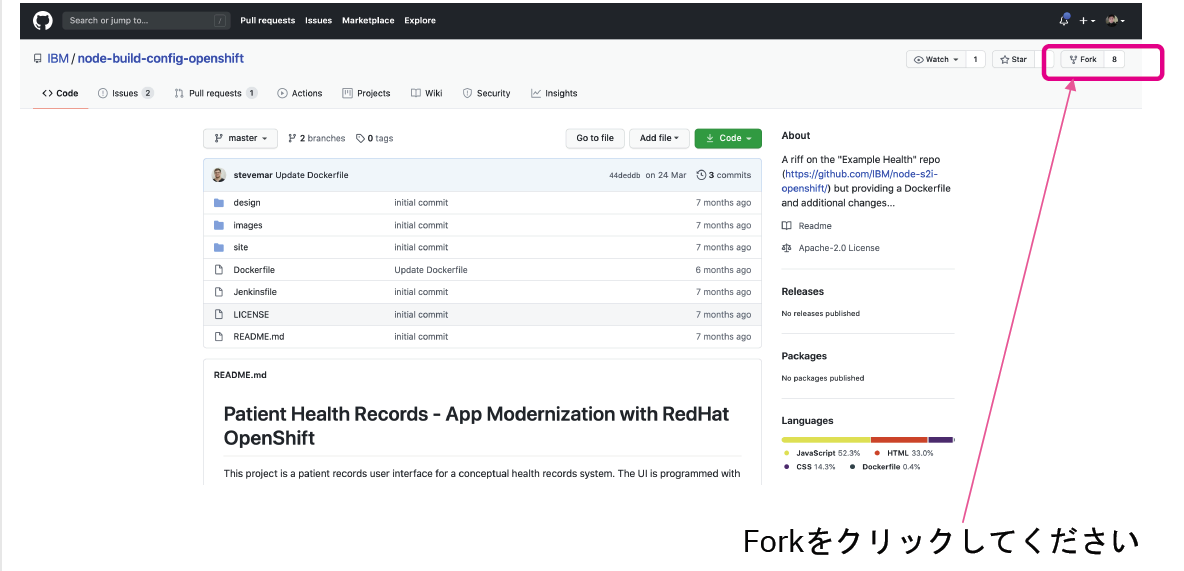Click the fork count 8
1184x571 pixels.
[1114, 59]
